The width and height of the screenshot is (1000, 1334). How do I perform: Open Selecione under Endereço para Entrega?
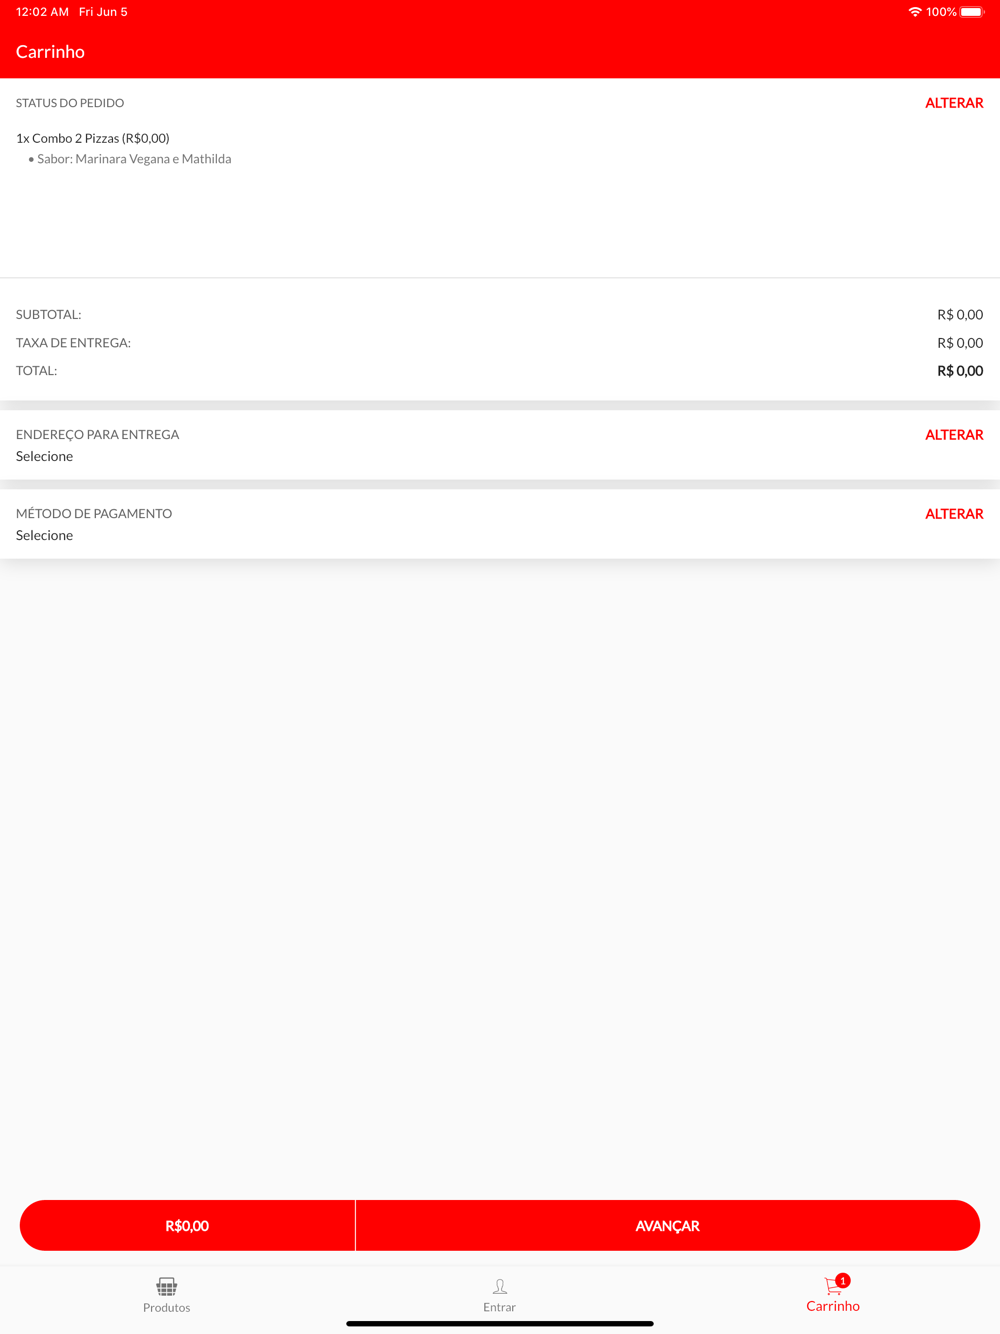(45, 456)
